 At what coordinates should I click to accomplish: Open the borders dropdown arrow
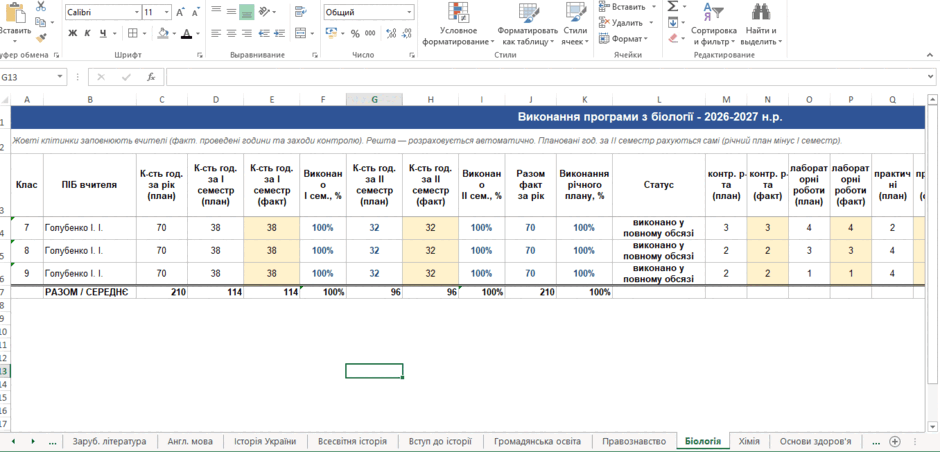pos(144,34)
